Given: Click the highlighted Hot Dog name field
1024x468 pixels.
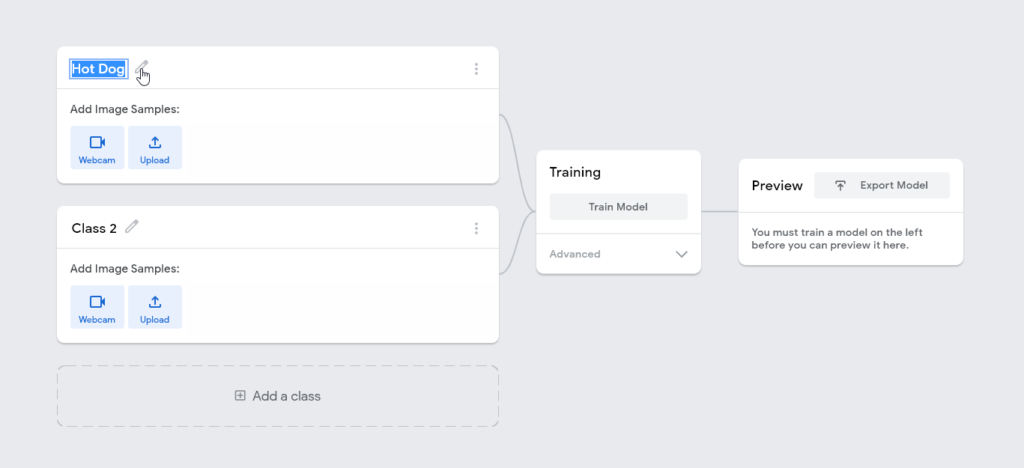Looking at the screenshot, I should point(99,69).
